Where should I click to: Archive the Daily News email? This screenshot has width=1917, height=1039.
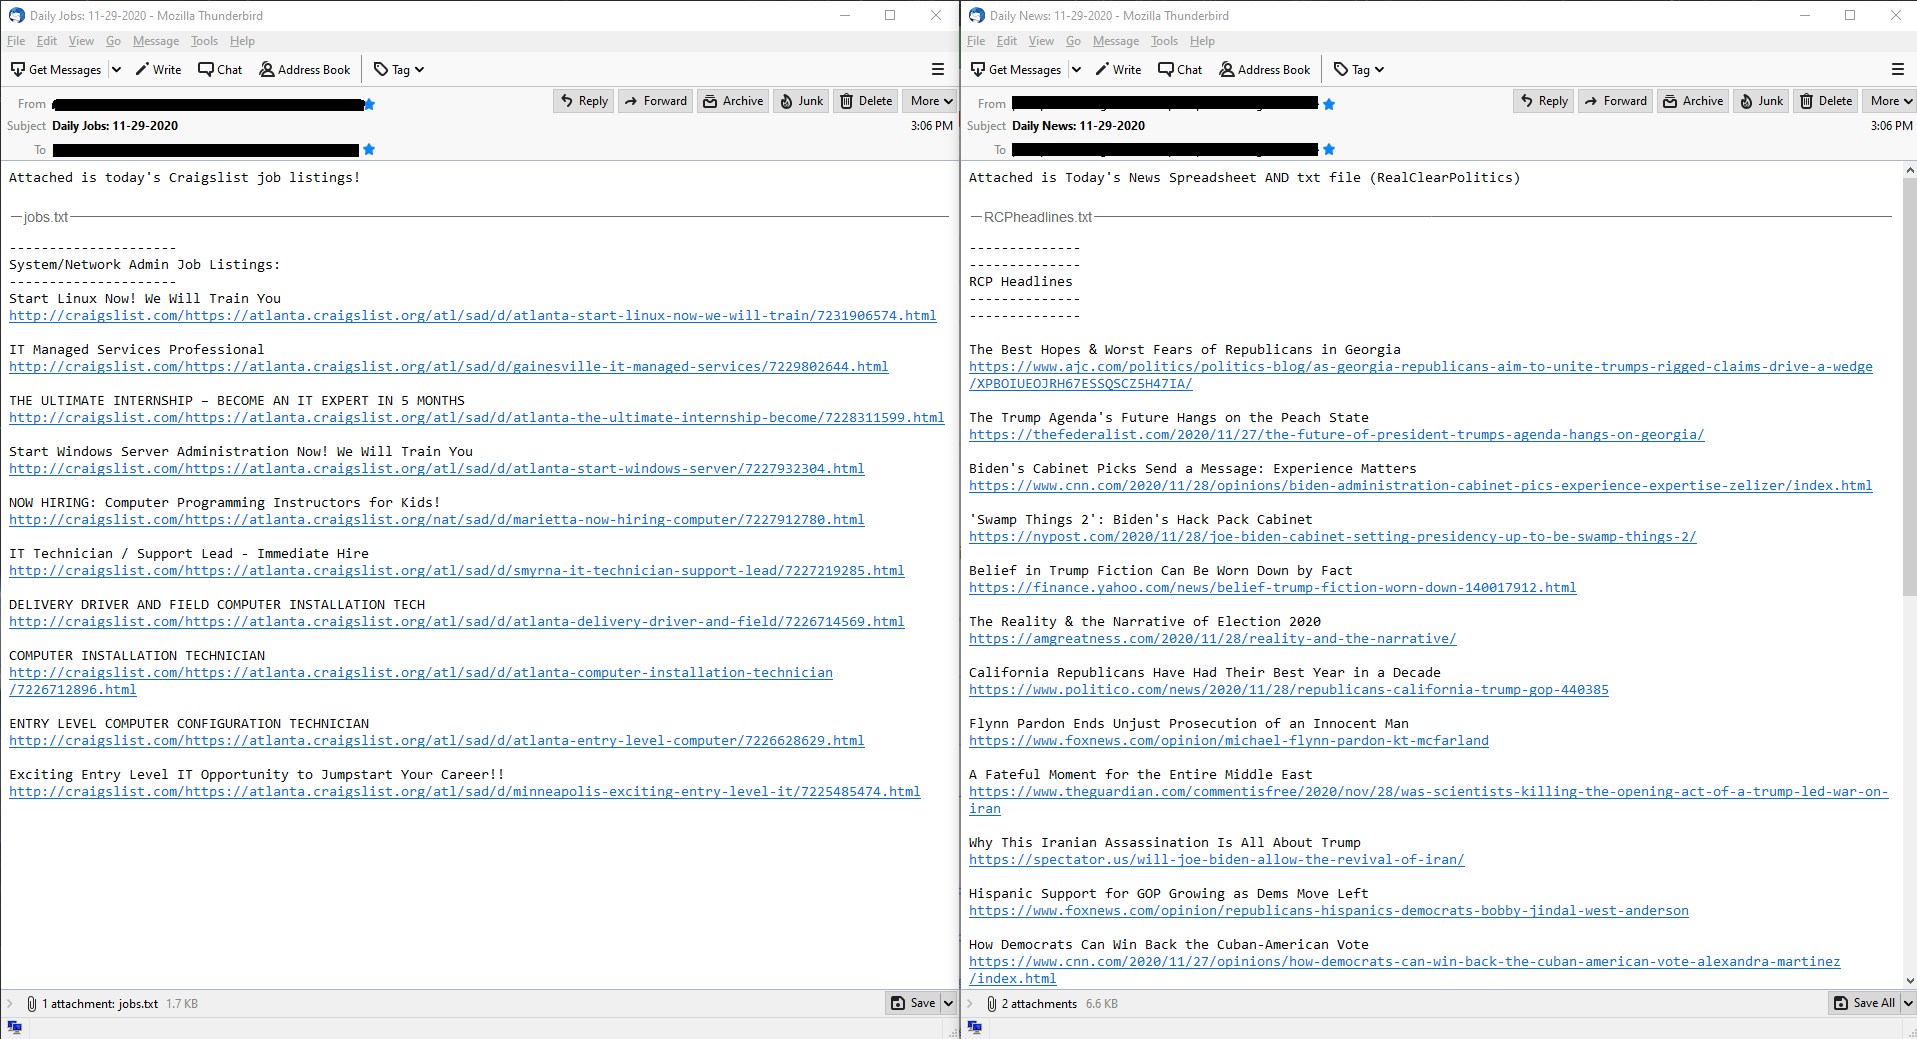click(x=1693, y=101)
